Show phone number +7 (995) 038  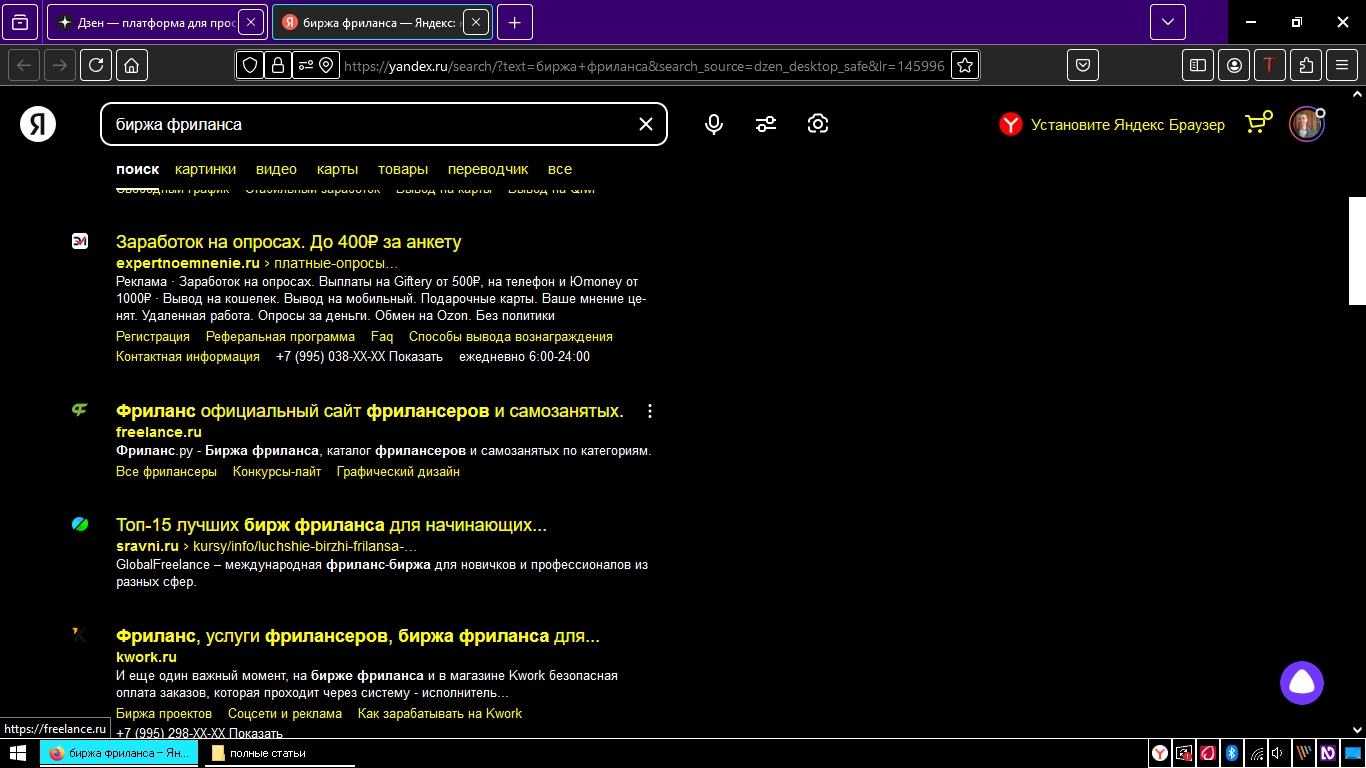(359, 357)
